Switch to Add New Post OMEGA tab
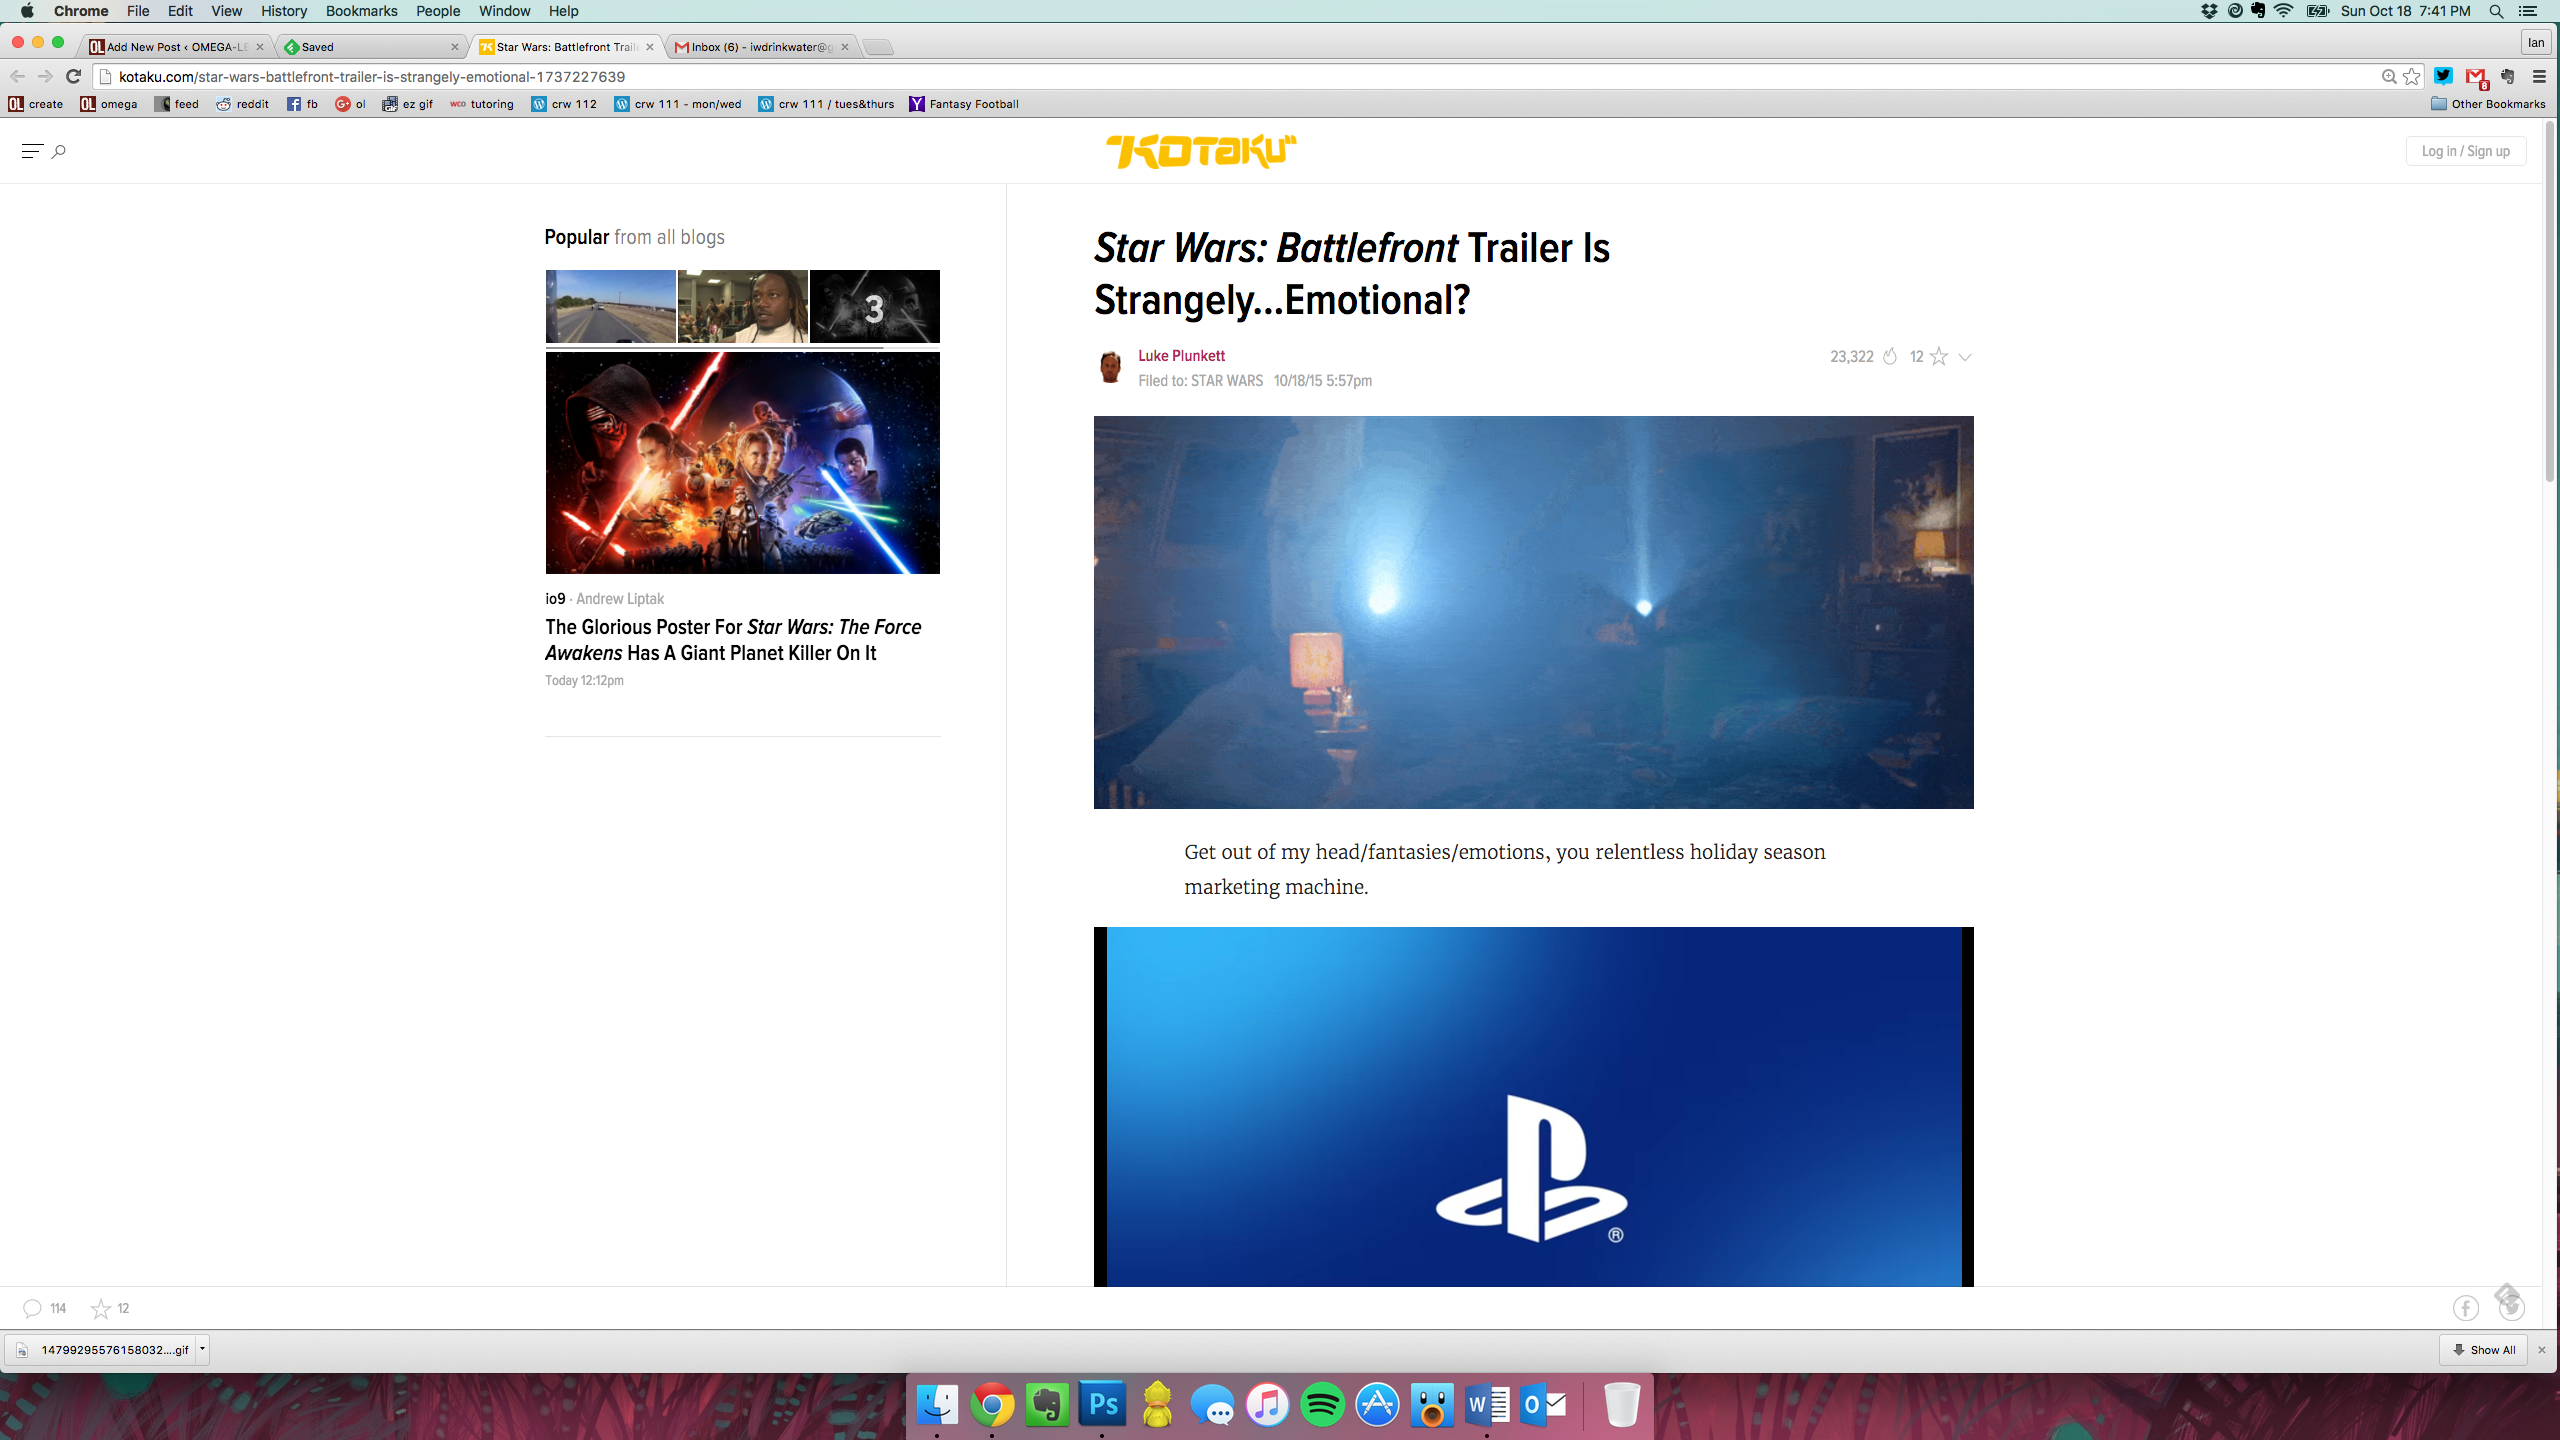Image resolution: width=2560 pixels, height=1440 pixels. (x=177, y=47)
